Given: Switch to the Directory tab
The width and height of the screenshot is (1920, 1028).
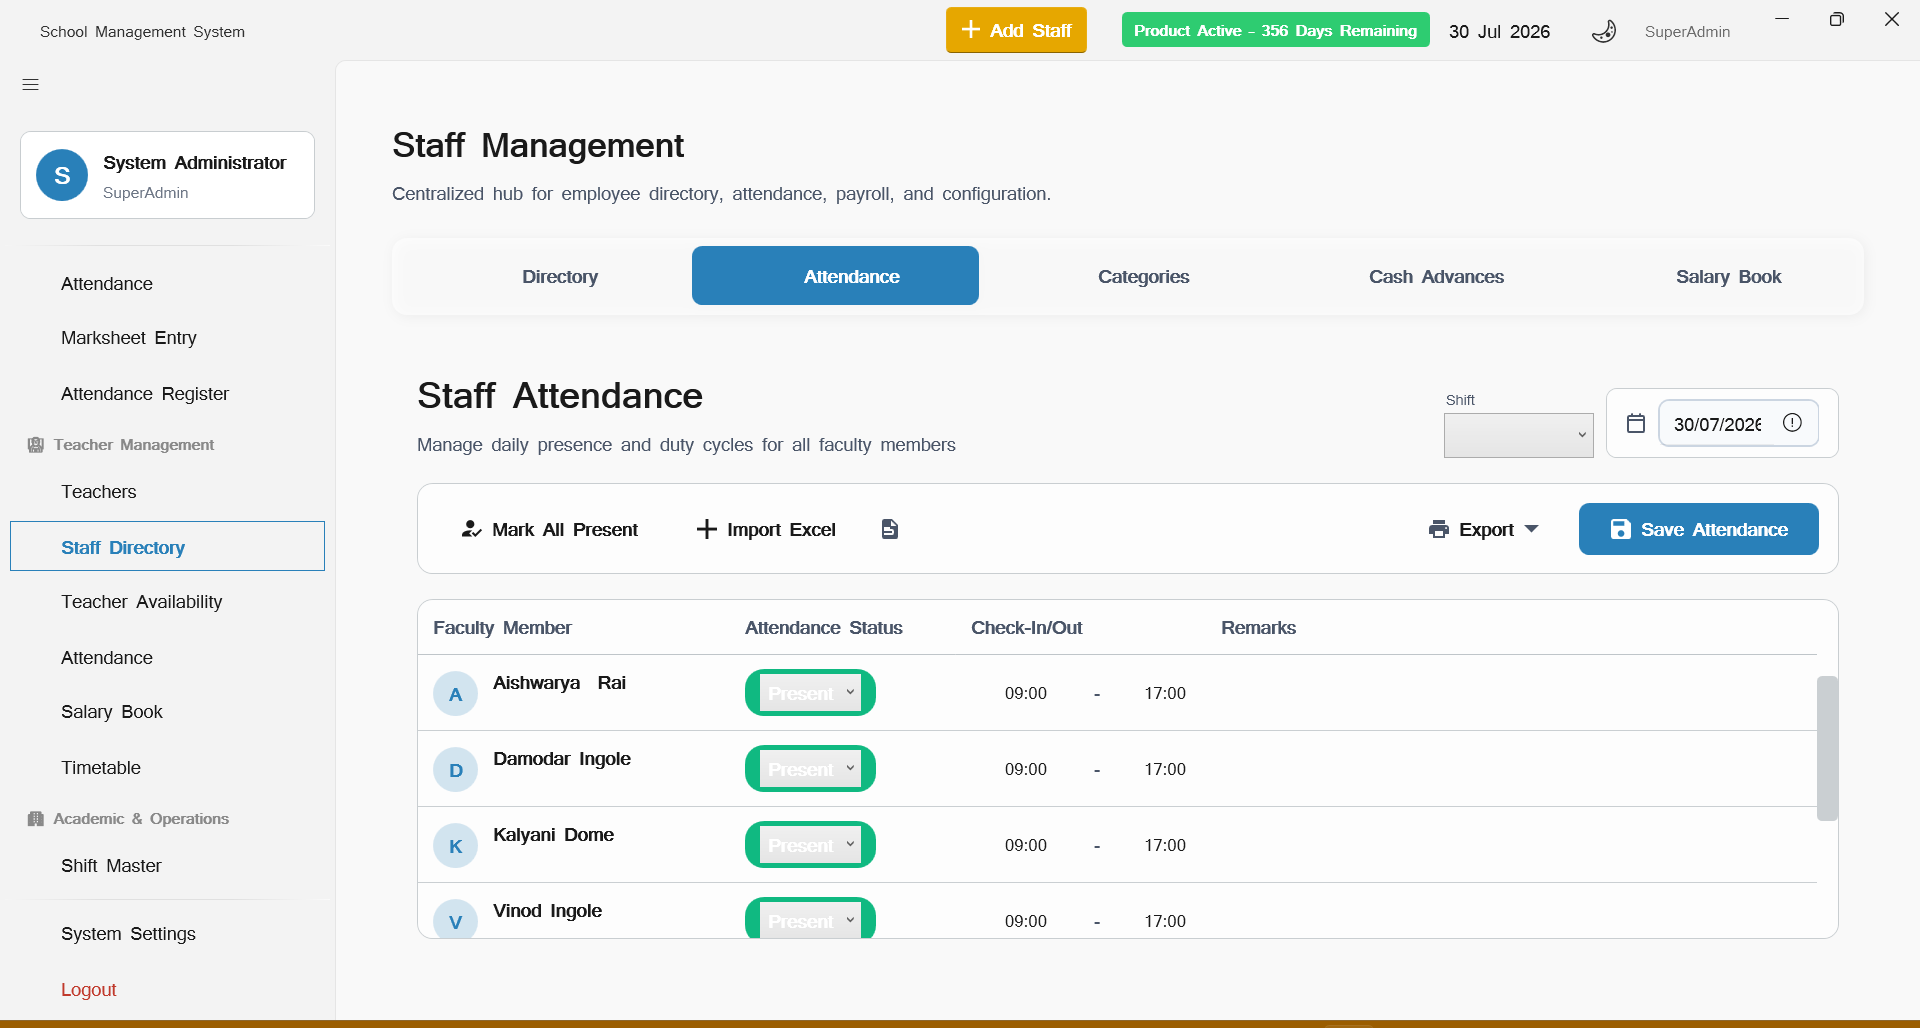Looking at the screenshot, I should 560,276.
